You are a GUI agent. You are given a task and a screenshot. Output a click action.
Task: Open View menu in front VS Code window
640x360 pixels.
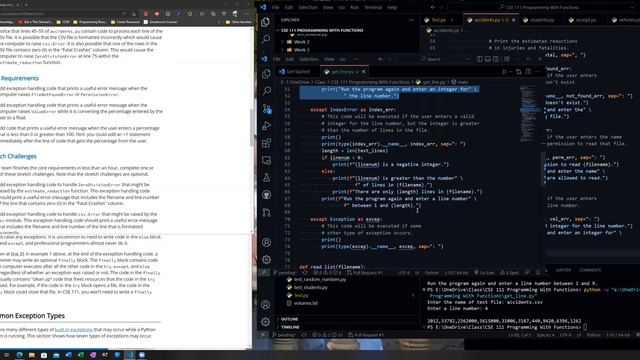pos(329,59)
